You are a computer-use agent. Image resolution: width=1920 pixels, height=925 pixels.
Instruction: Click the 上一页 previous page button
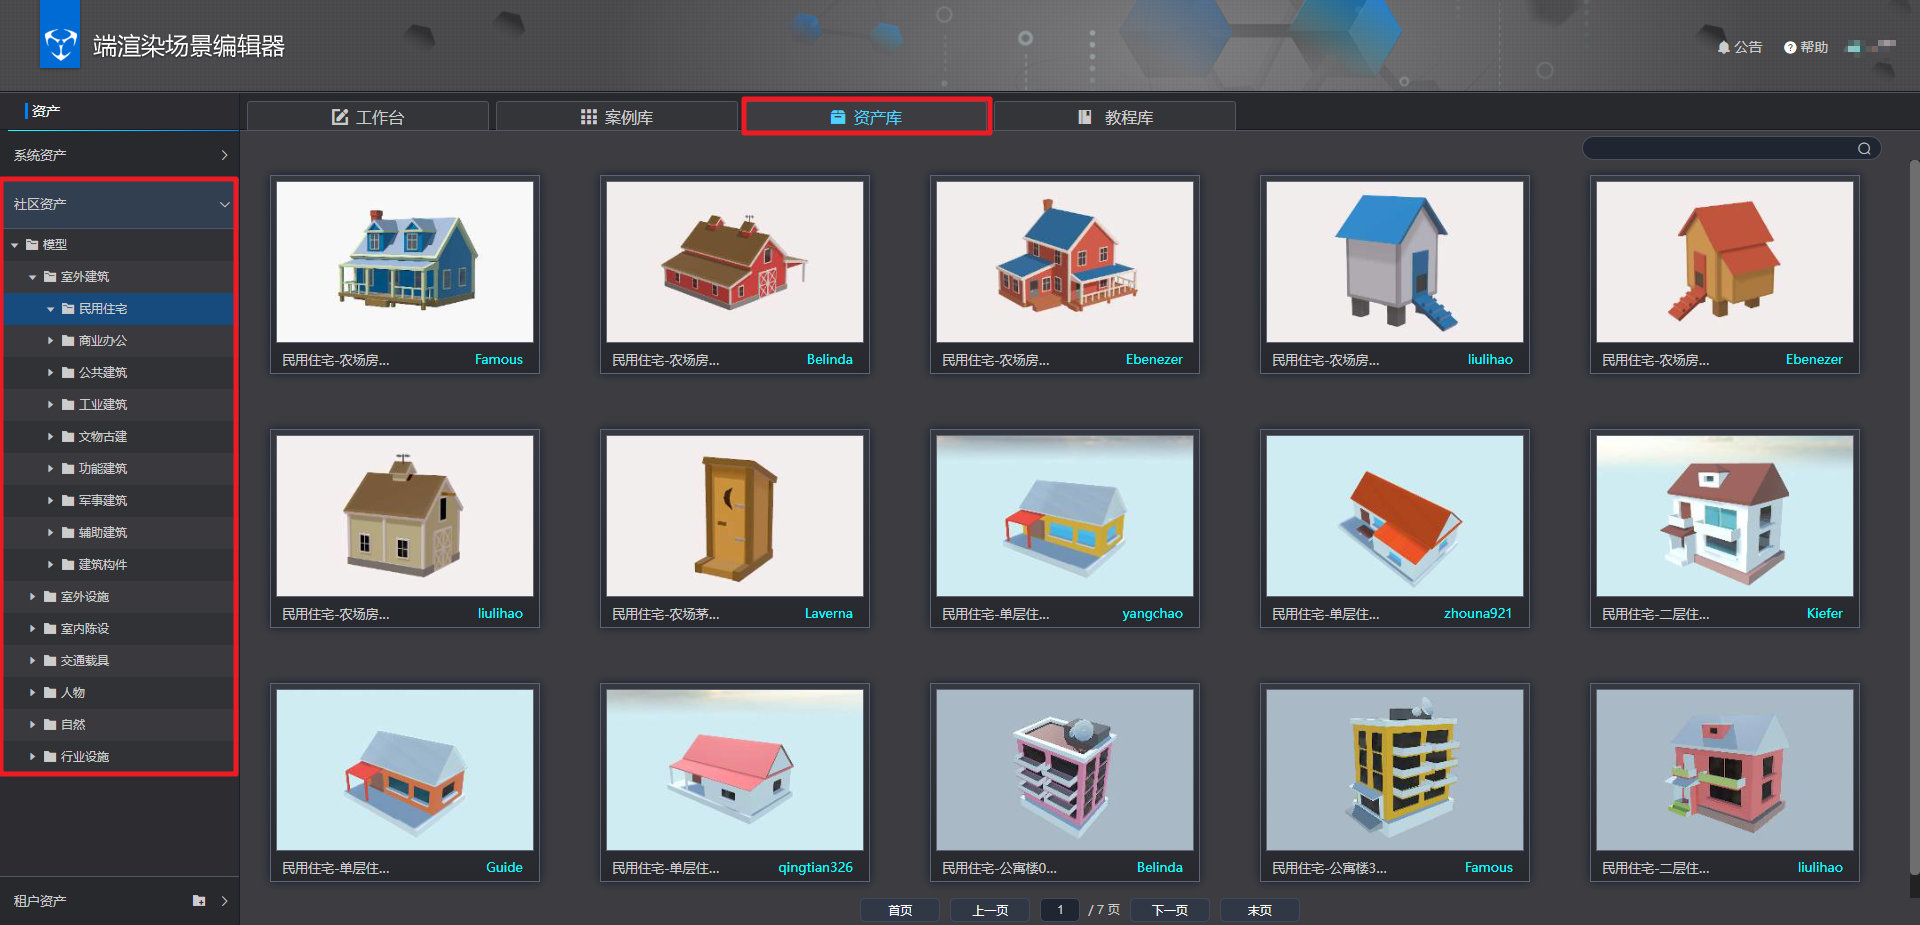pos(990,910)
